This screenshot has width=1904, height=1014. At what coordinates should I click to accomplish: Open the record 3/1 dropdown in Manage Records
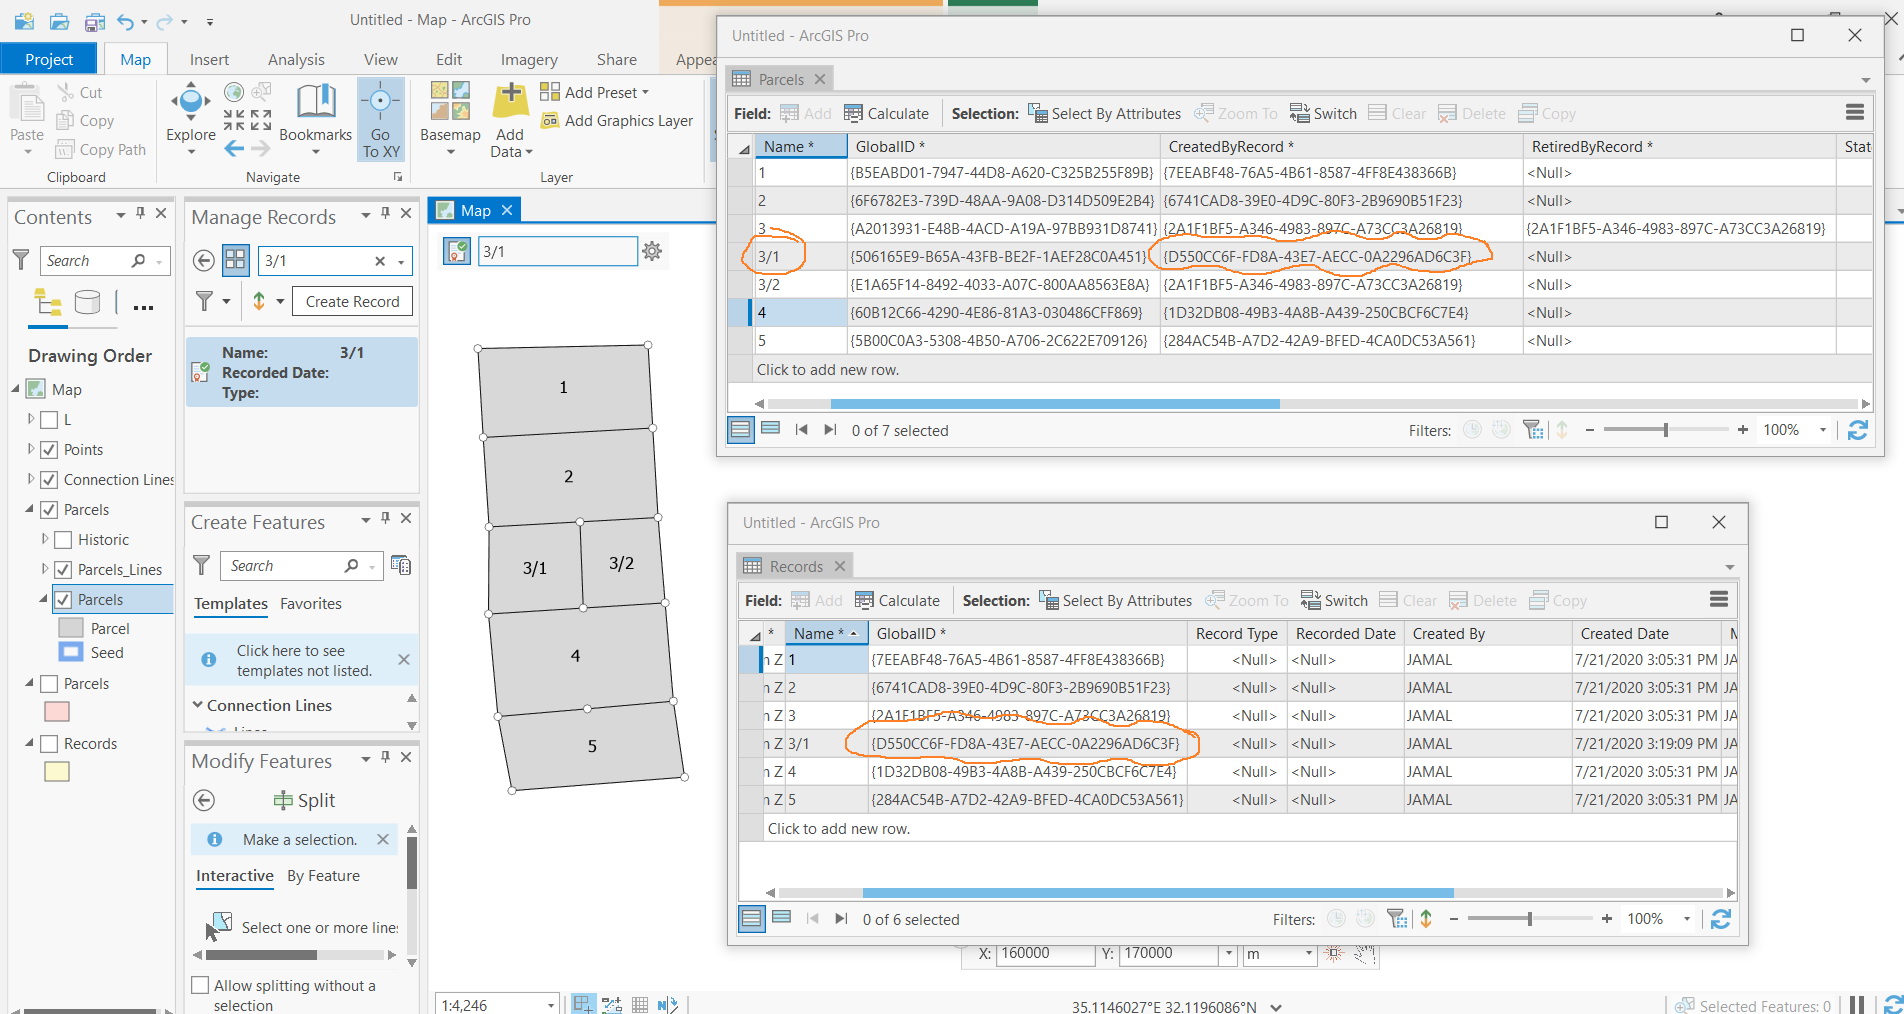(402, 262)
